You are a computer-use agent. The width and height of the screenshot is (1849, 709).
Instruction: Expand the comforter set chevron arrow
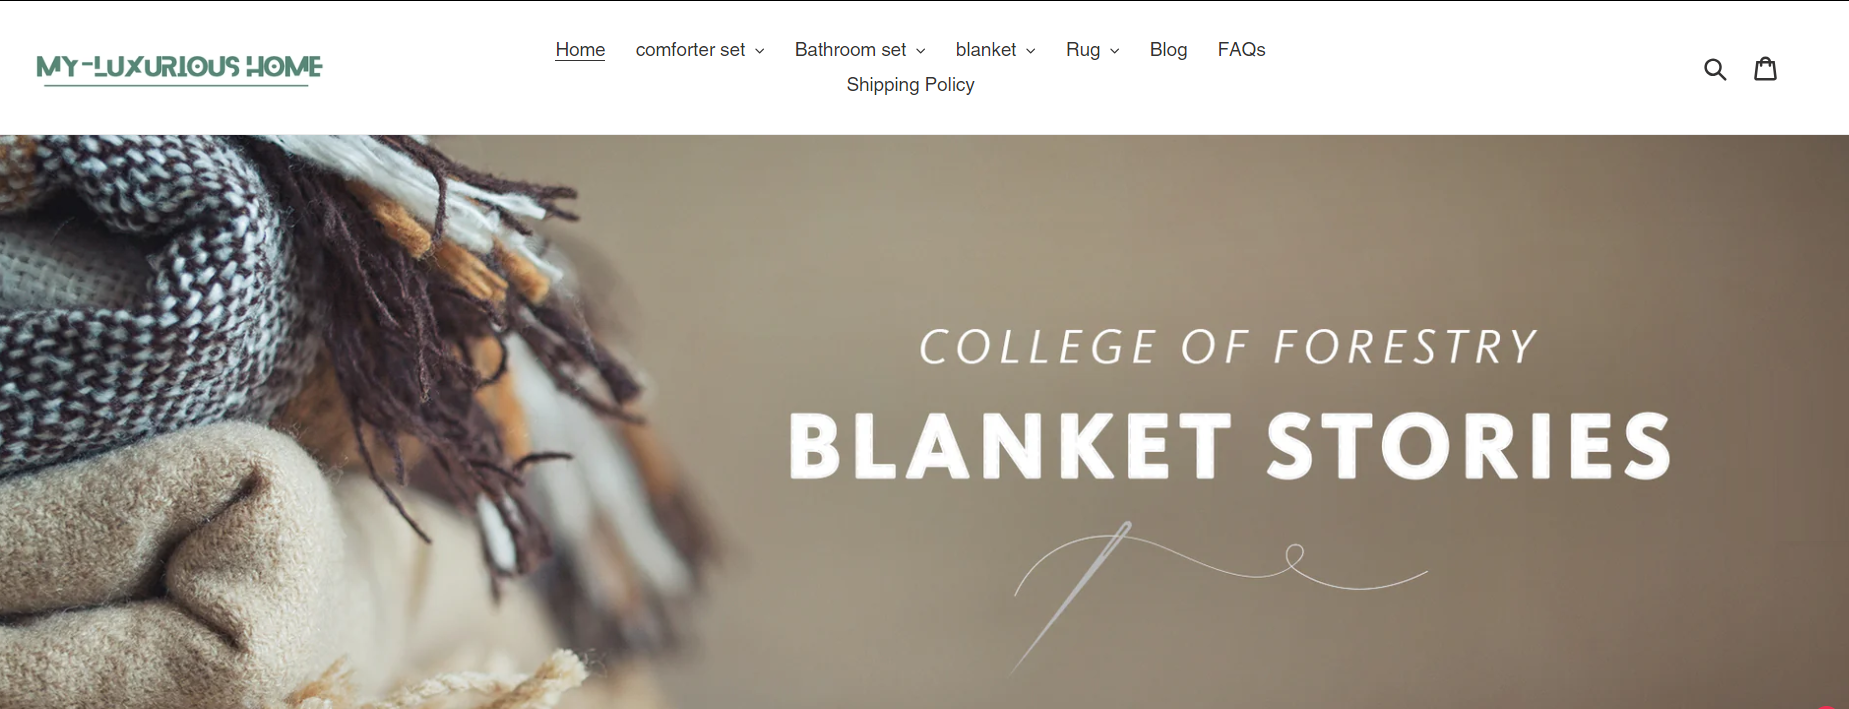[x=760, y=51]
